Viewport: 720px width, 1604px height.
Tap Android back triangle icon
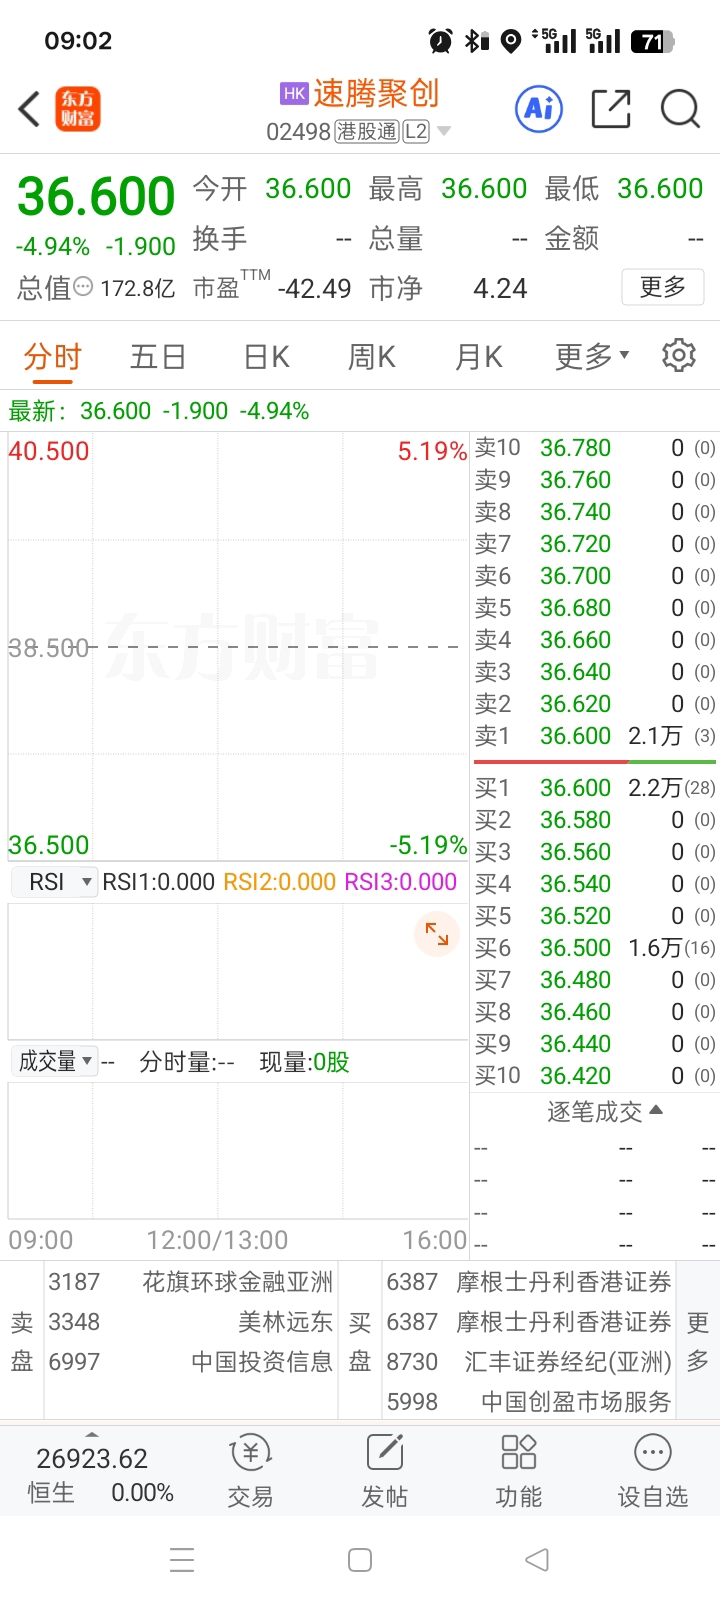(x=537, y=1560)
